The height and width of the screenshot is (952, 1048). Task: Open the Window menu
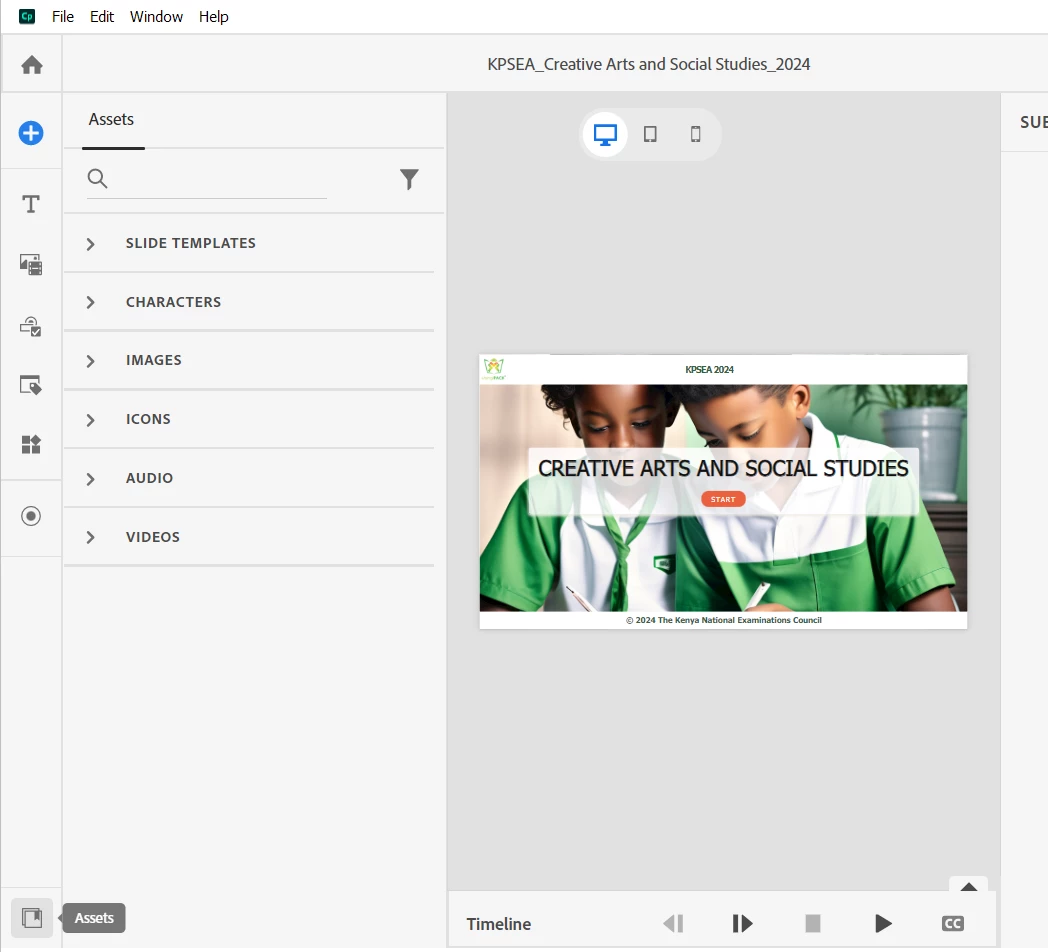click(156, 17)
